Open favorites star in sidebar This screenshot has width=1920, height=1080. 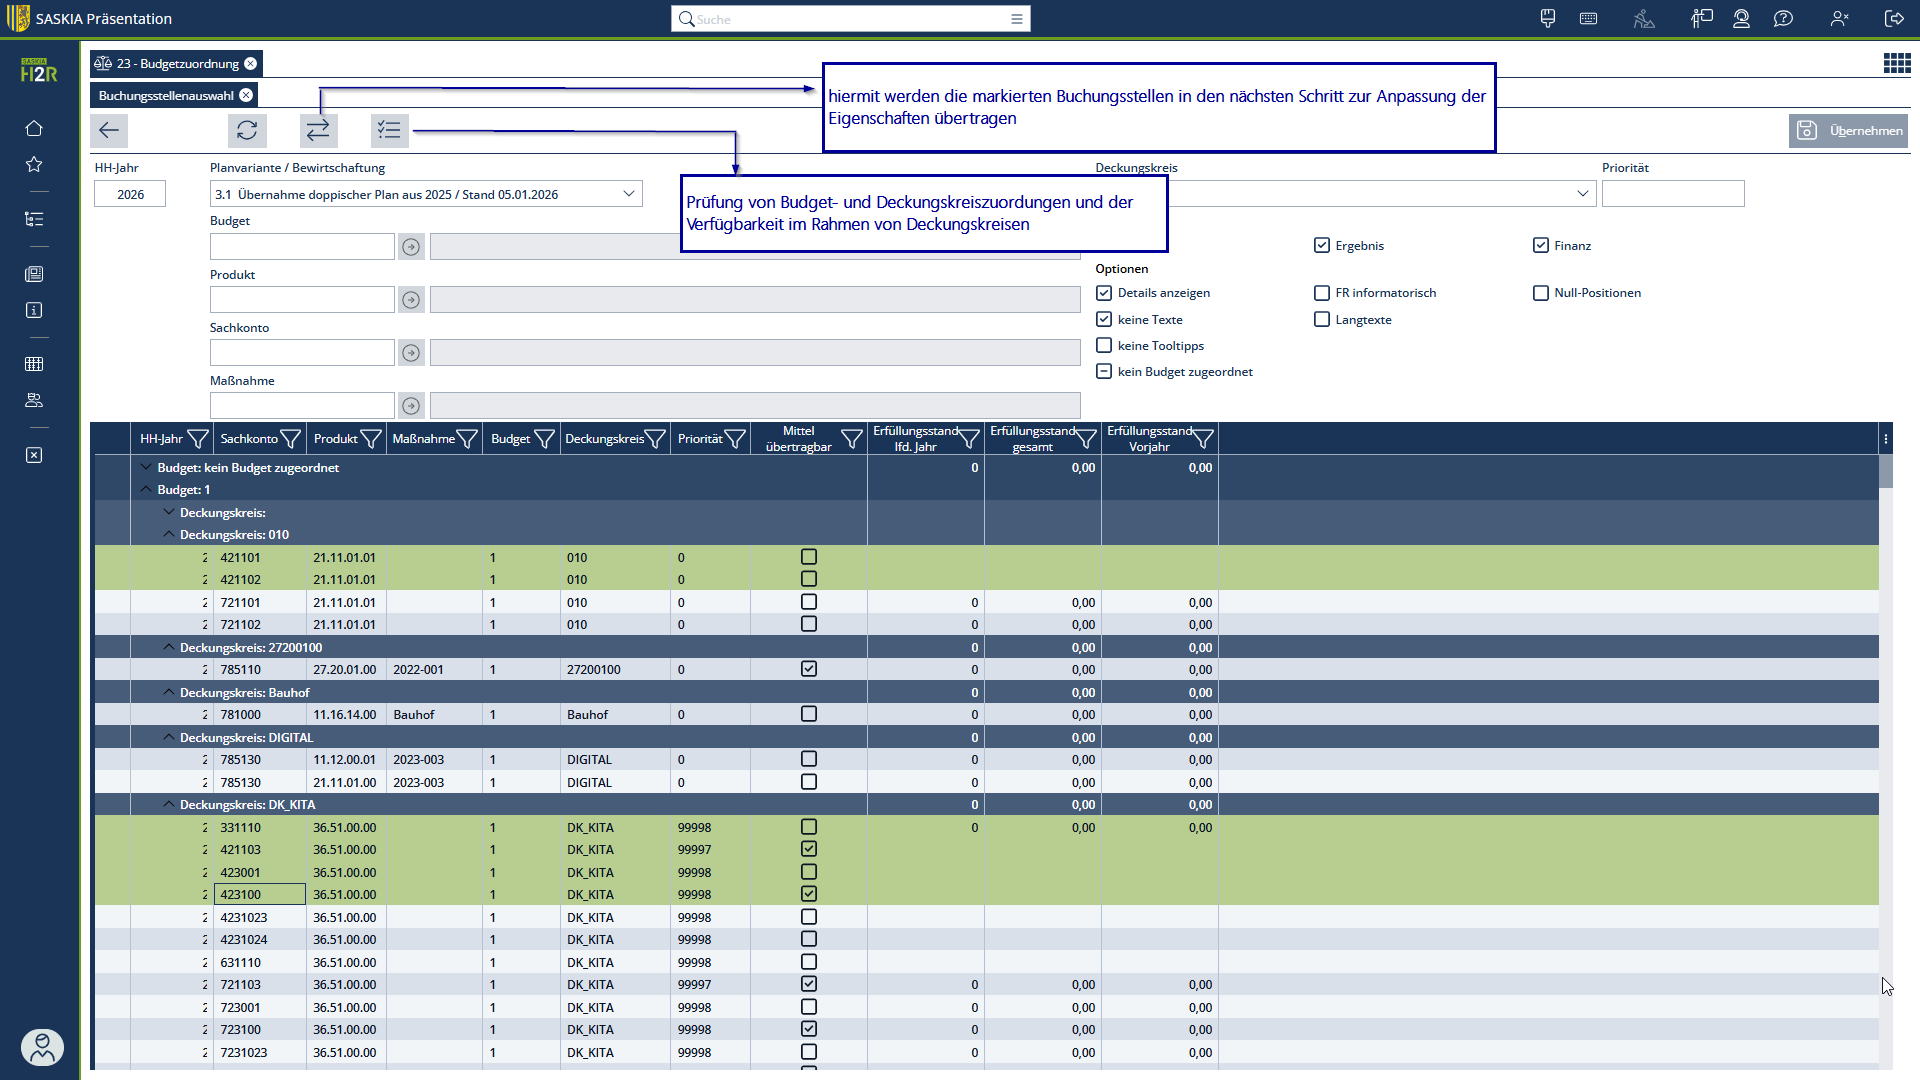pos(34,164)
